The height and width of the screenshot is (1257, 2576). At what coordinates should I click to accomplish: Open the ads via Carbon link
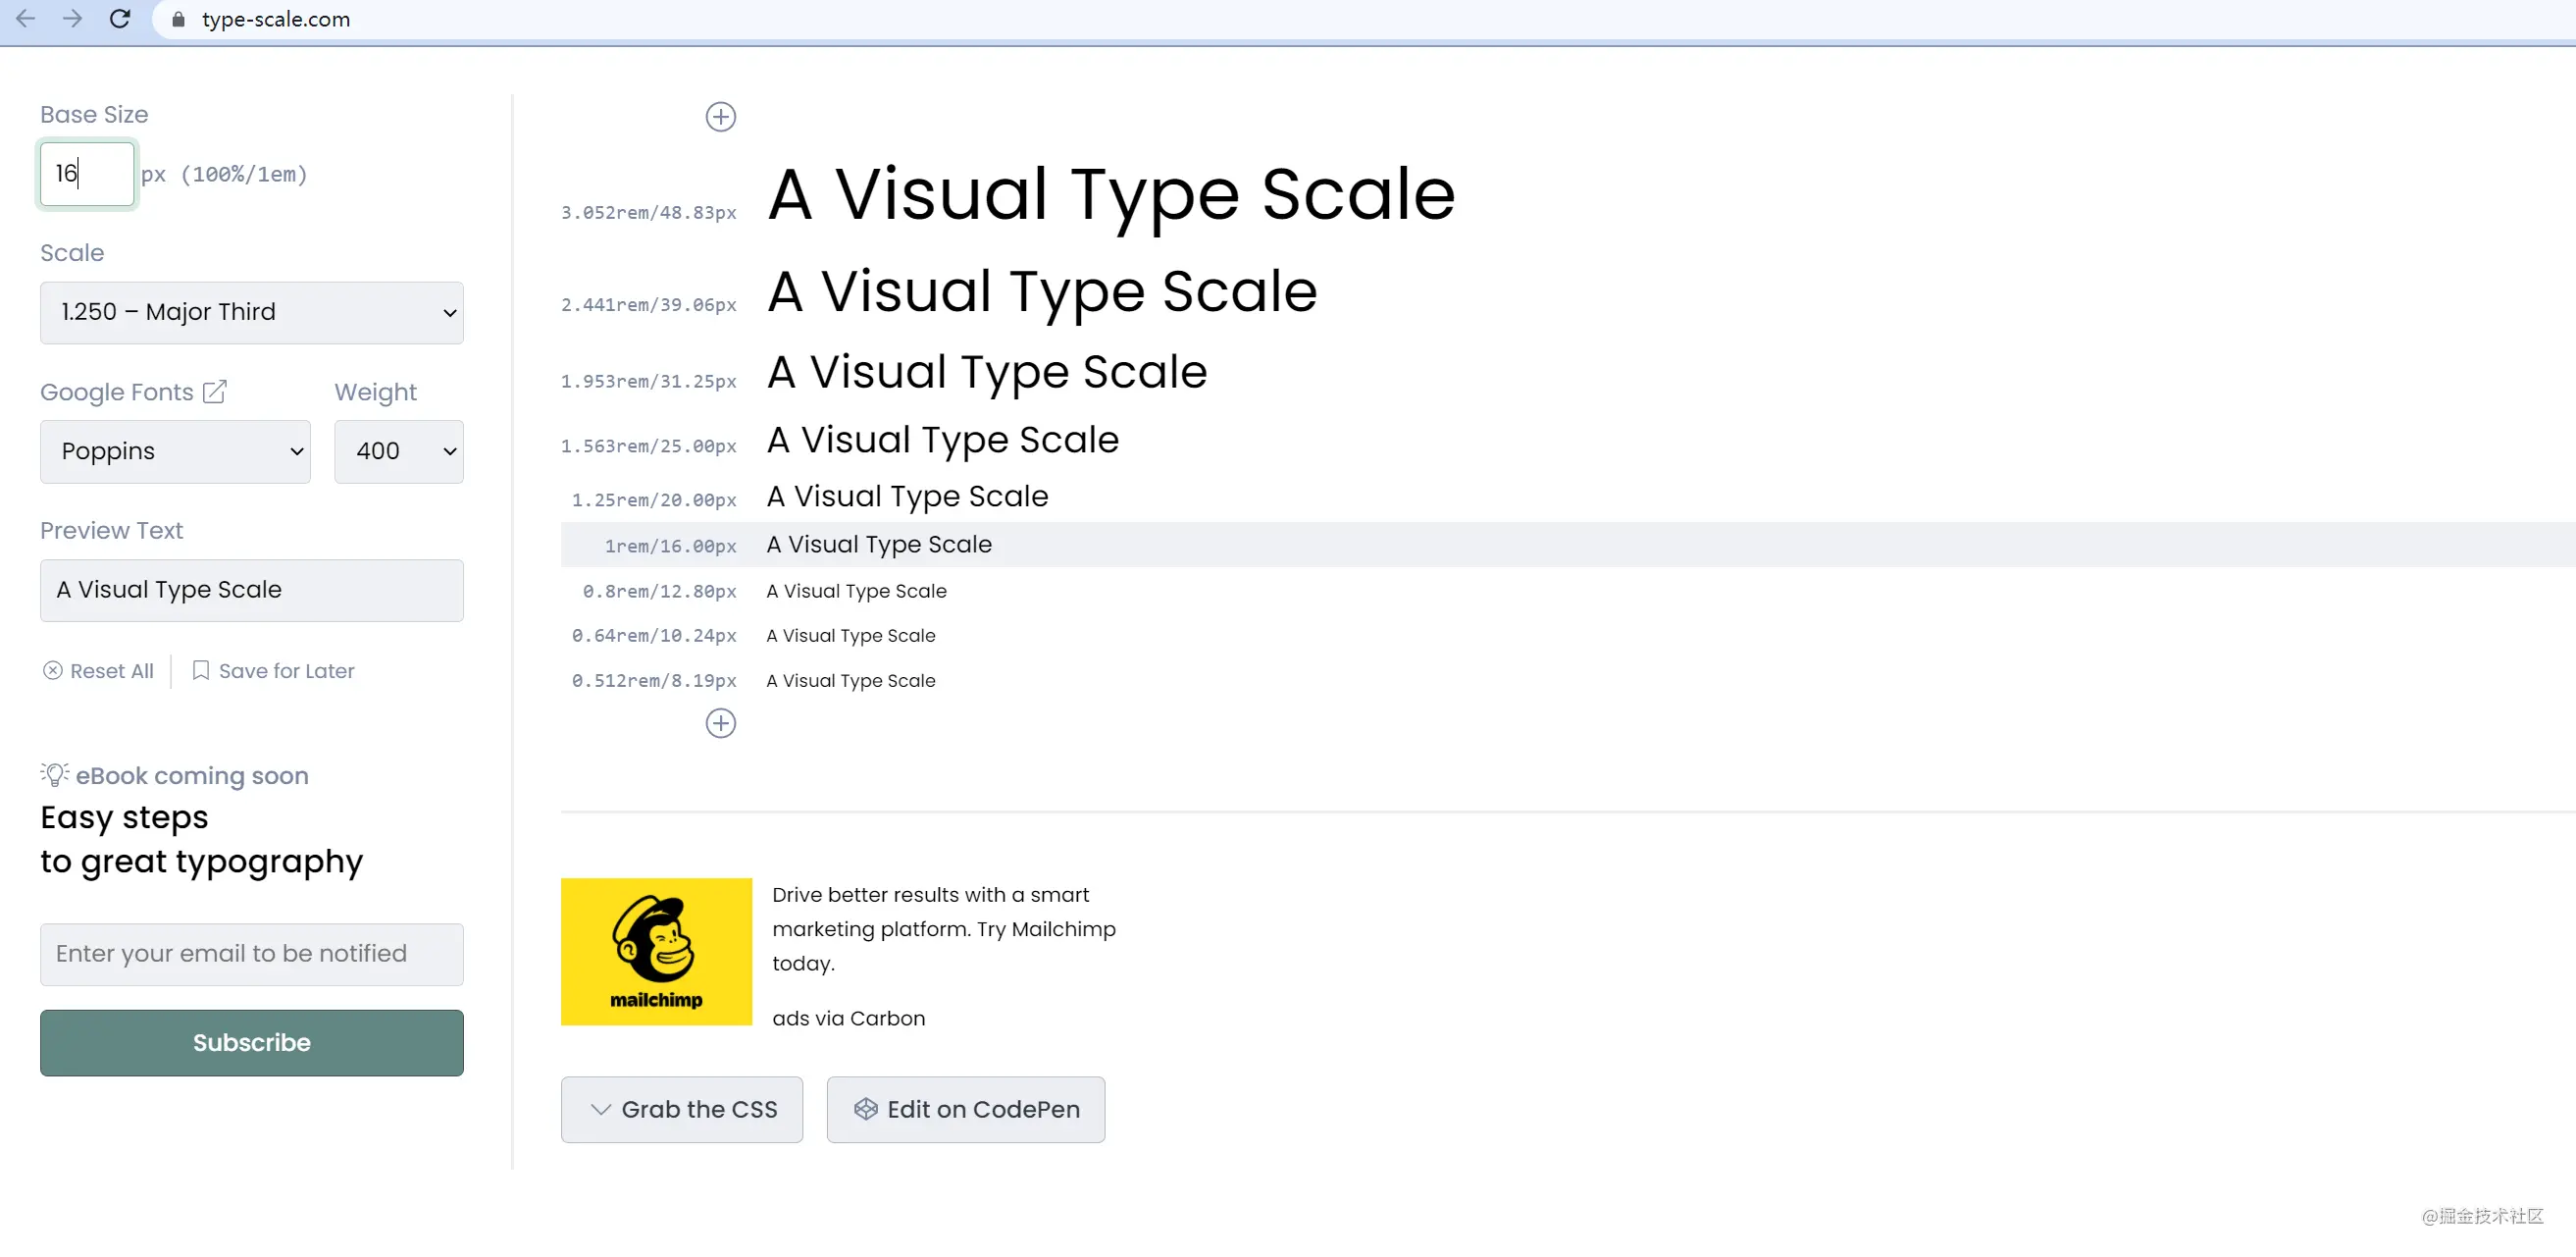(x=848, y=1018)
